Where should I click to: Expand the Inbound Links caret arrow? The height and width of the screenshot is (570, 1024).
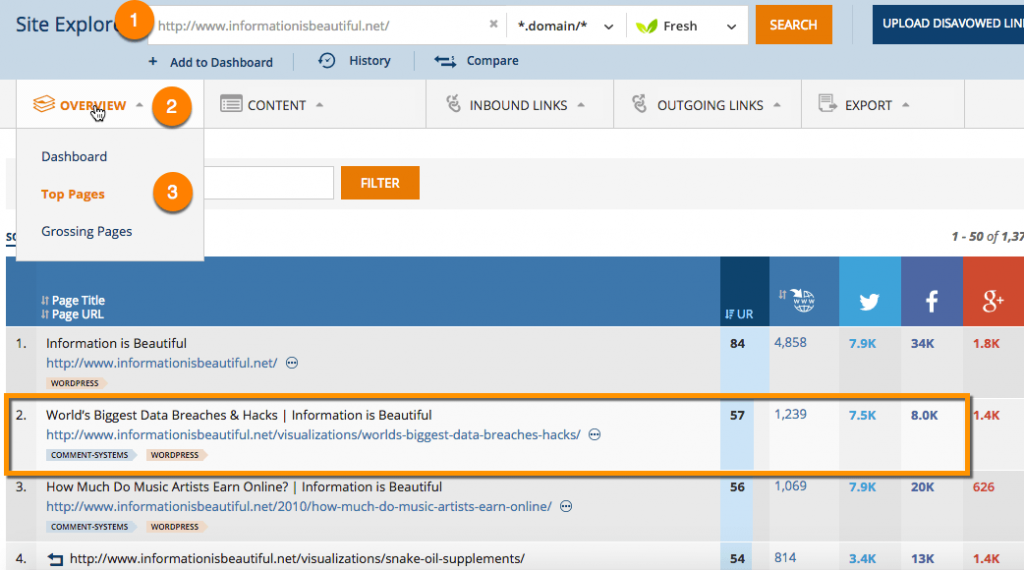581,105
